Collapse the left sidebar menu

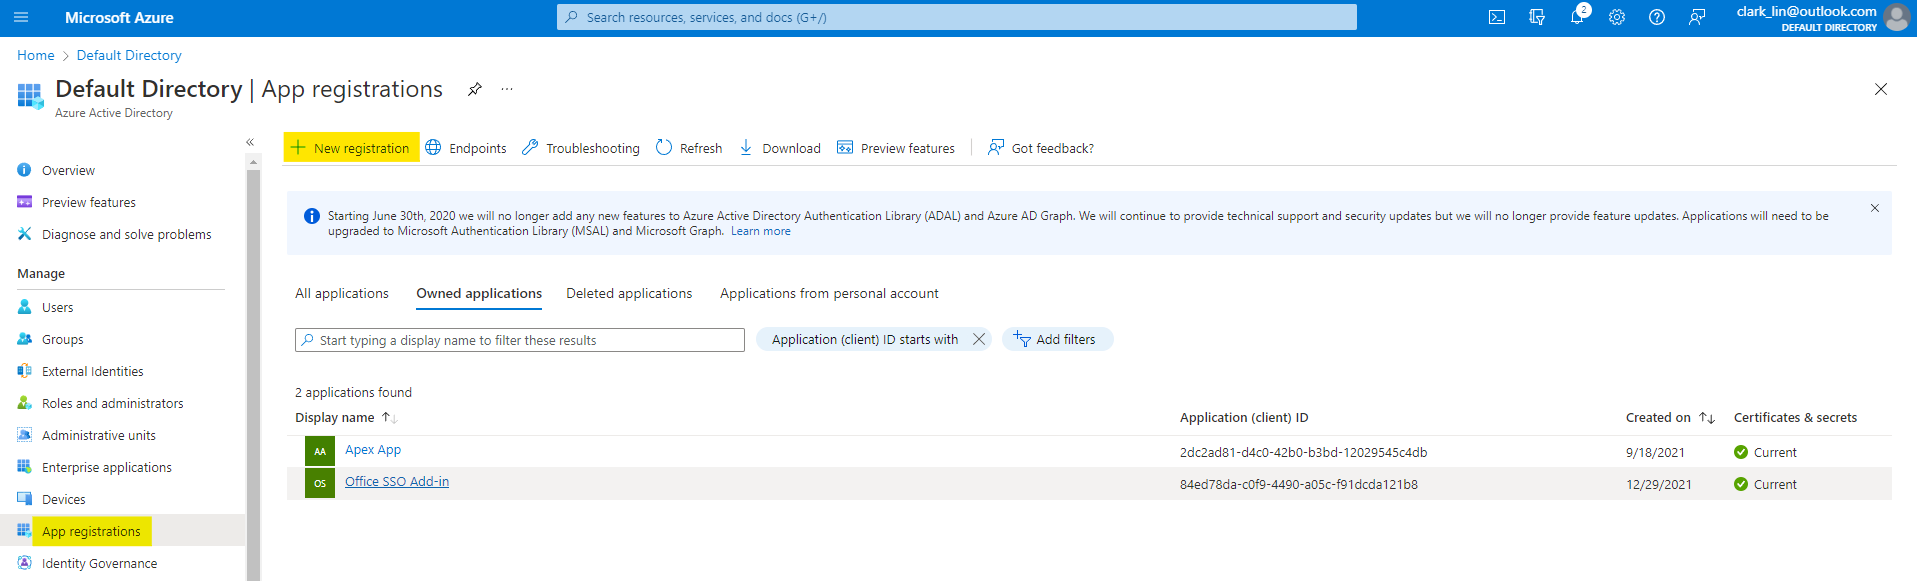coord(250,142)
